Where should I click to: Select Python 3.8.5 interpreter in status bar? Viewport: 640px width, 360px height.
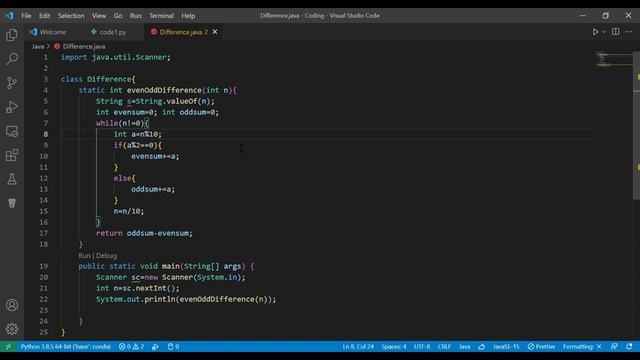click(x=66, y=347)
